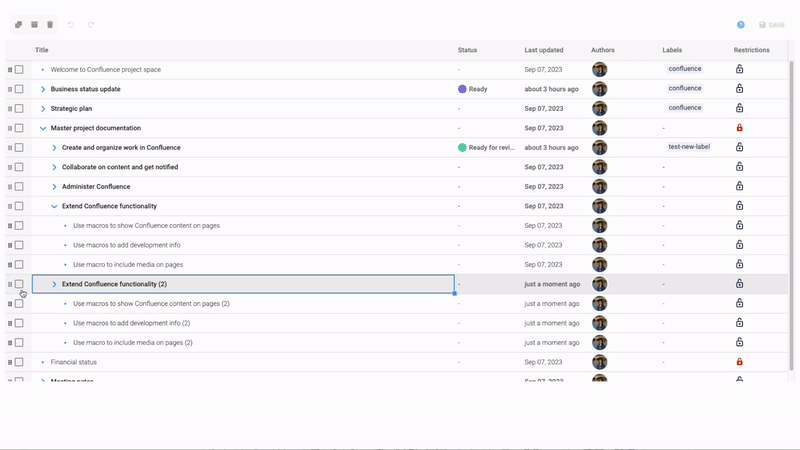Check the box for Business status update
The image size is (800, 450).
(x=19, y=89)
